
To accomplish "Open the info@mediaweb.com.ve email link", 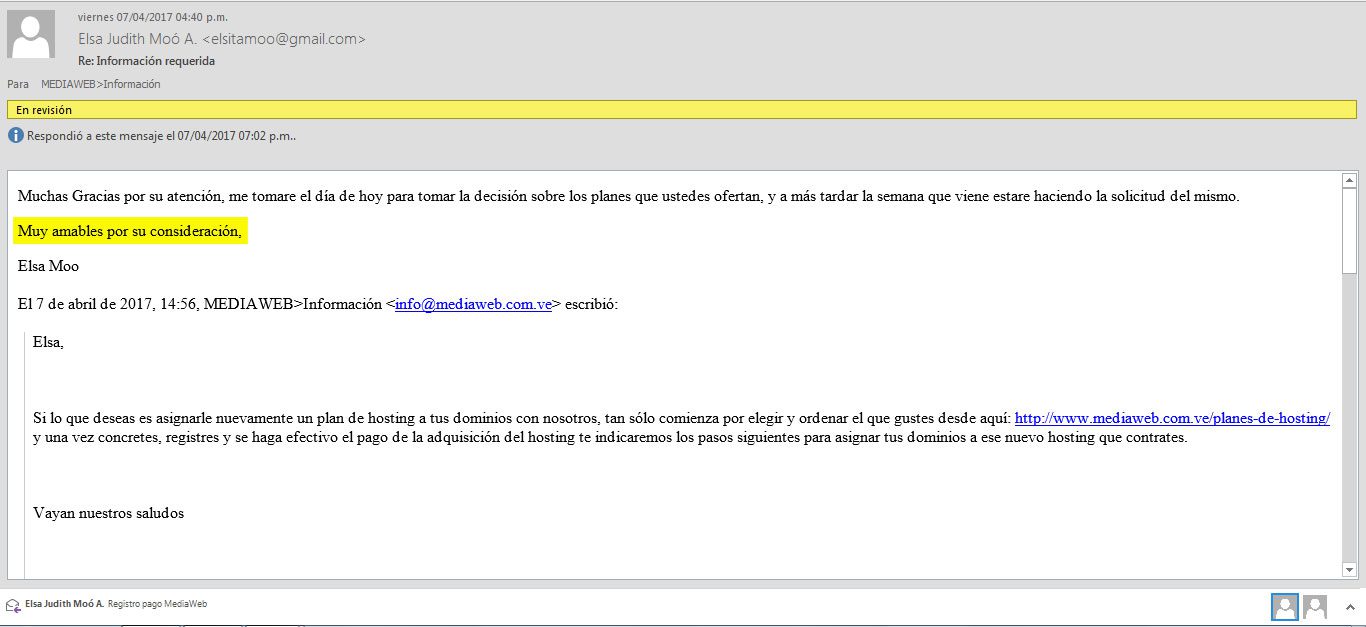I will click(x=474, y=305).
